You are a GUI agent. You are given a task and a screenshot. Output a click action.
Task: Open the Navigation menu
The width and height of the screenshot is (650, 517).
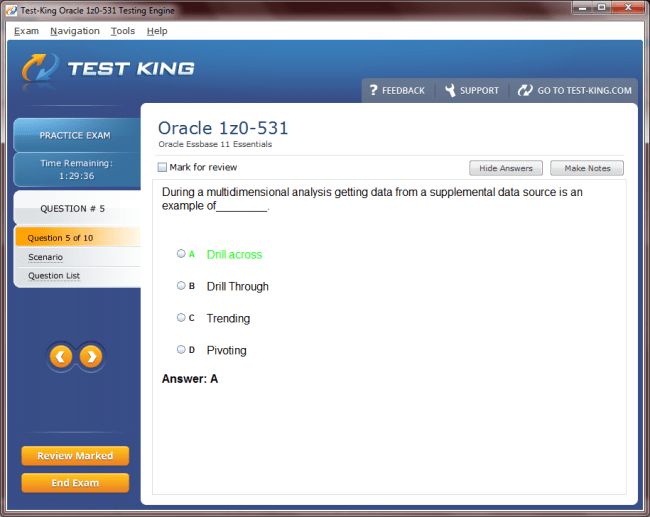pyautogui.click(x=75, y=31)
